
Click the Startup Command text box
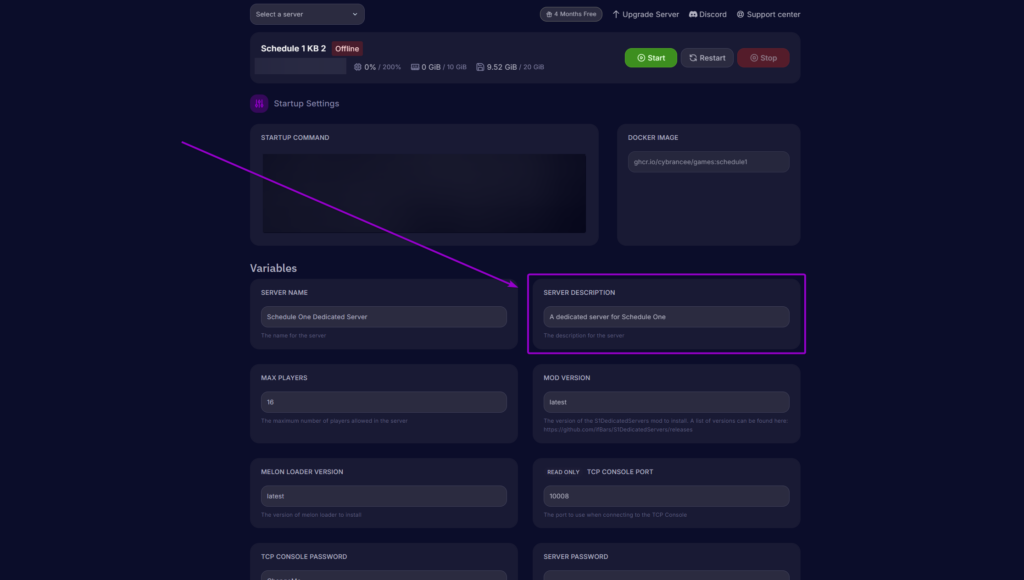pyautogui.click(x=424, y=193)
